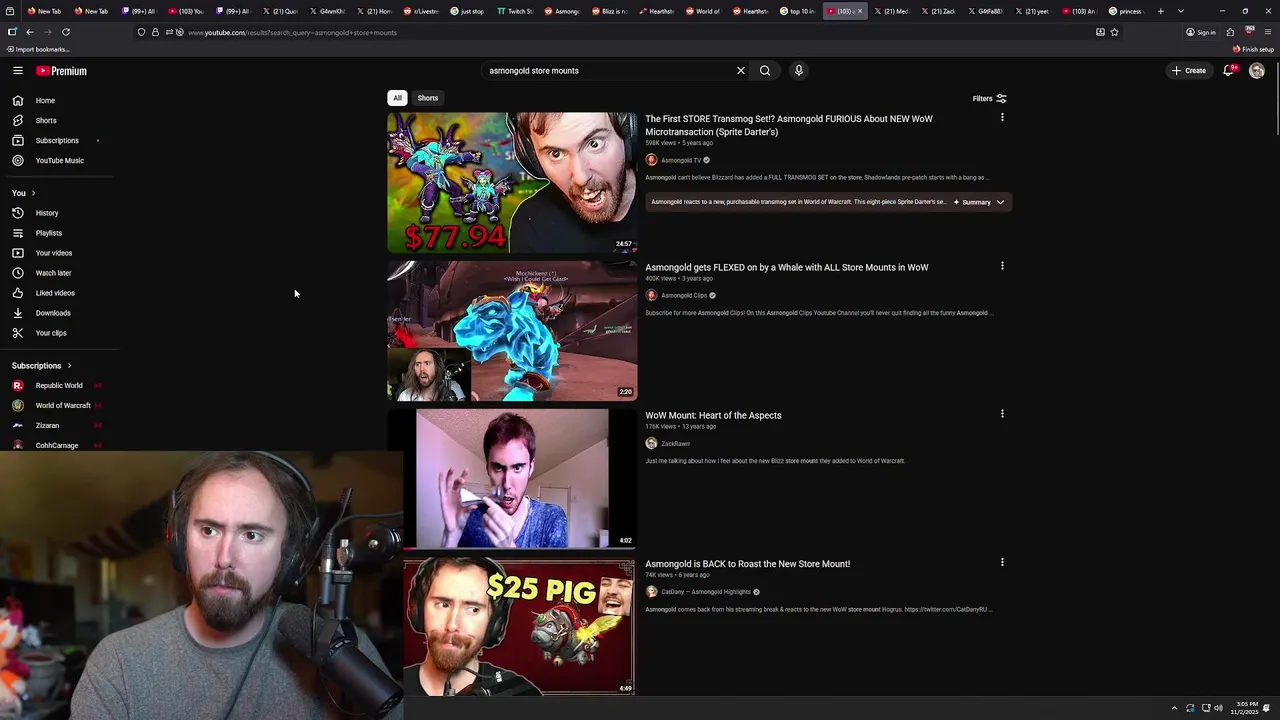Open Subscriptions in the sidebar
This screenshot has height=720, width=1280.
57,141
